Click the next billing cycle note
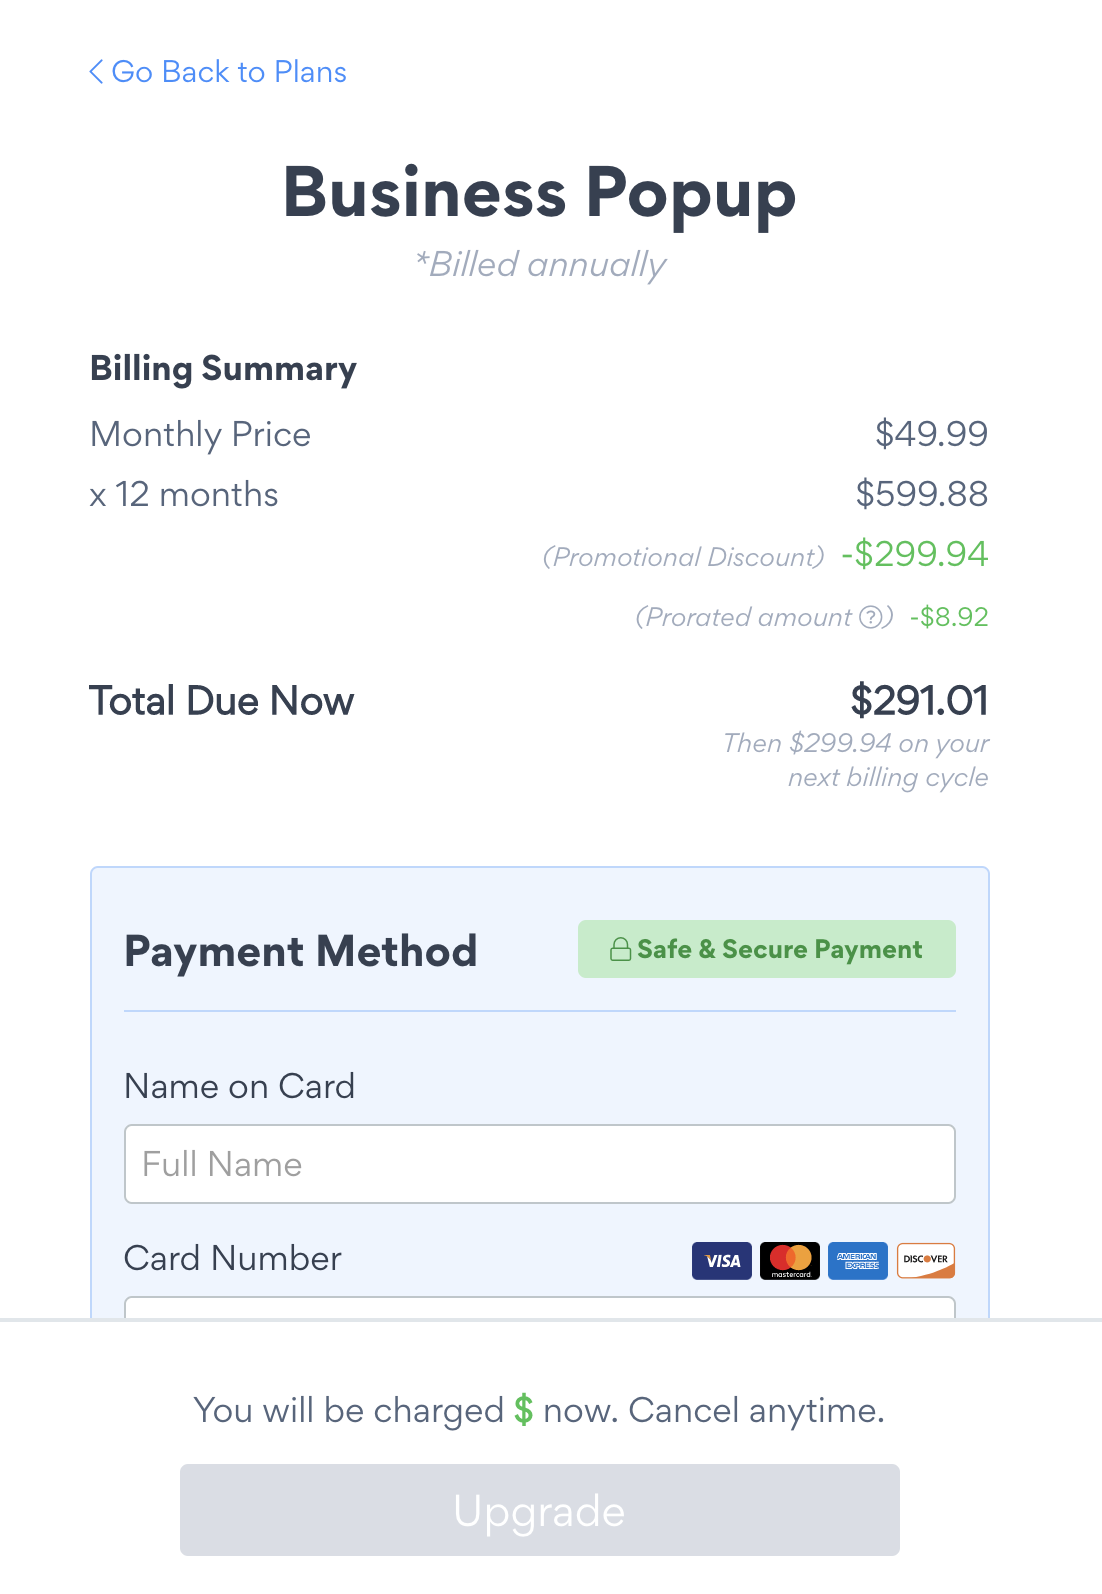 pyautogui.click(x=856, y=760)
